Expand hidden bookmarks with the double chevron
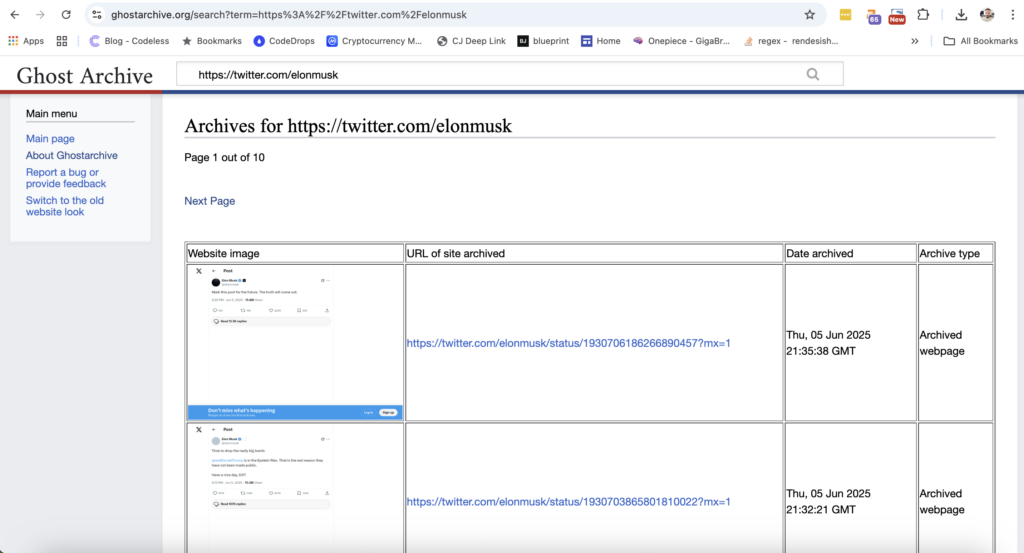This screenshot has width=1024, height=553. pos(914,40)
